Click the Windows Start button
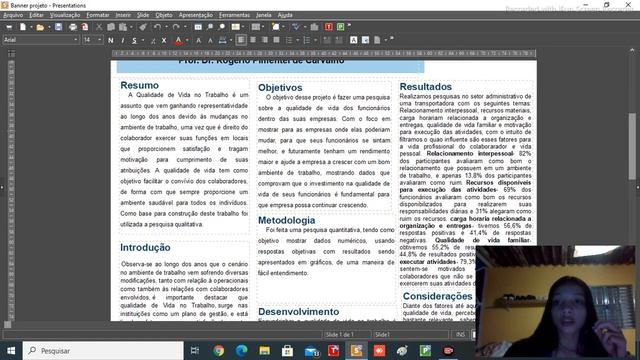The height and width of the screenshot is (360, 640). coord(11,351)
